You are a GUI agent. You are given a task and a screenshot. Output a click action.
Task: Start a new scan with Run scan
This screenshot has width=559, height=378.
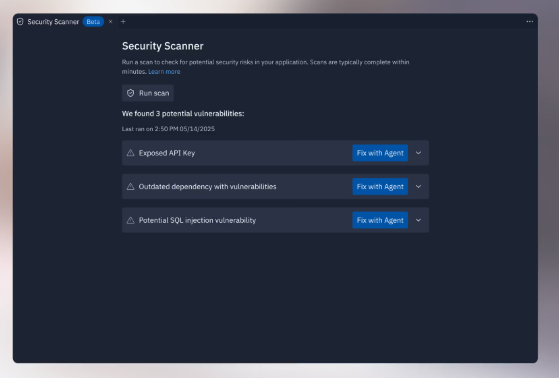click(148, 93)
